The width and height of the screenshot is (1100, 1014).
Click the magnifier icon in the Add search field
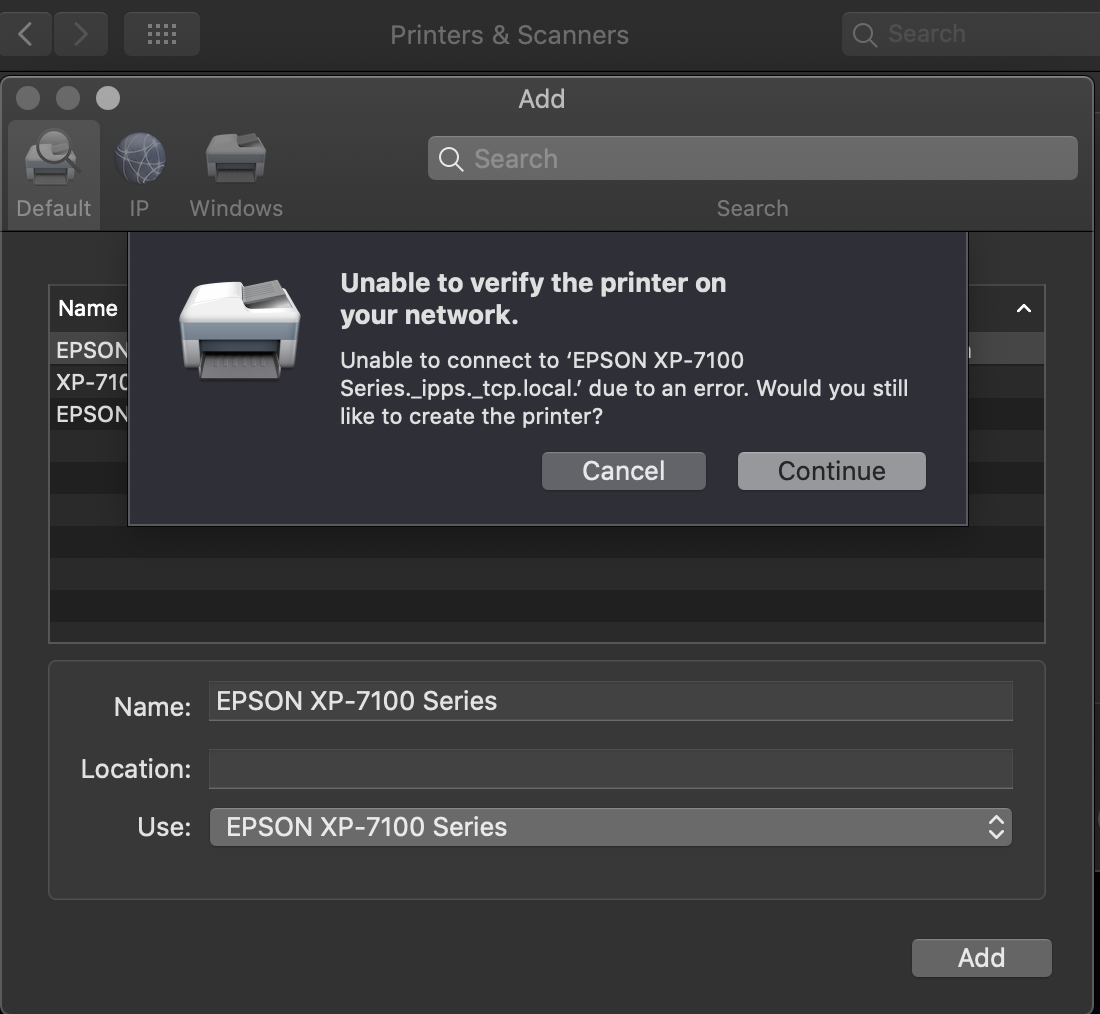tap(451, 159)
